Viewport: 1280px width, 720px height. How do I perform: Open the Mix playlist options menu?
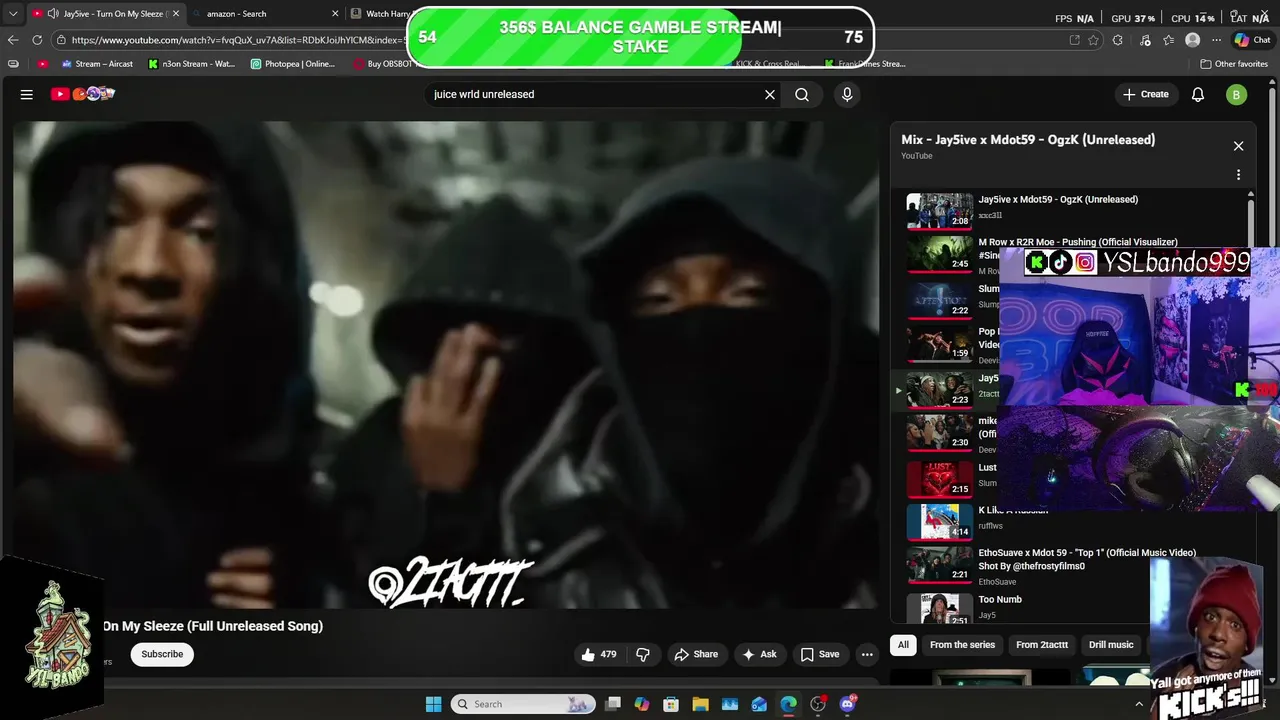1238,175
